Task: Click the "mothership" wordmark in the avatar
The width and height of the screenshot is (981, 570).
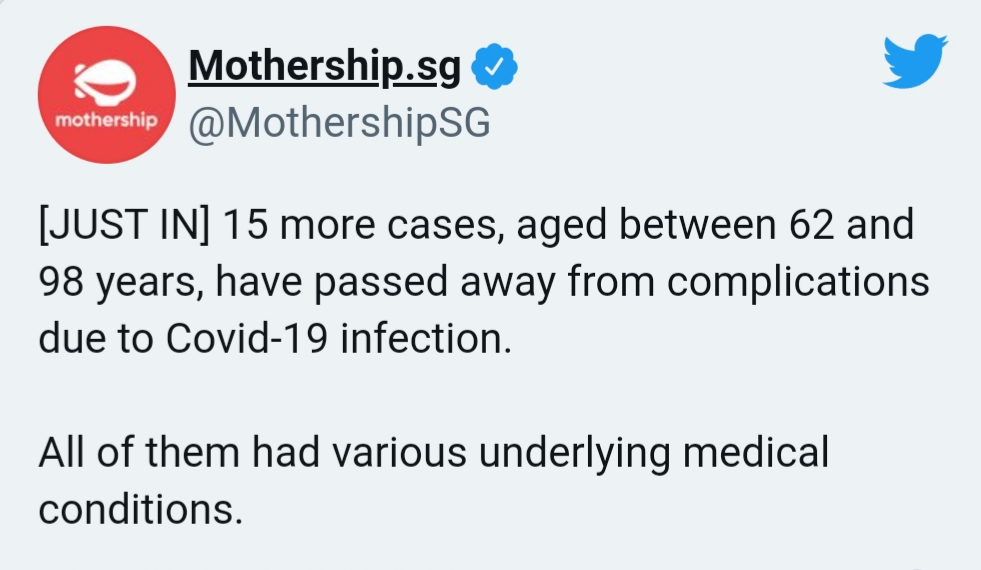Action: click(105, 121)
